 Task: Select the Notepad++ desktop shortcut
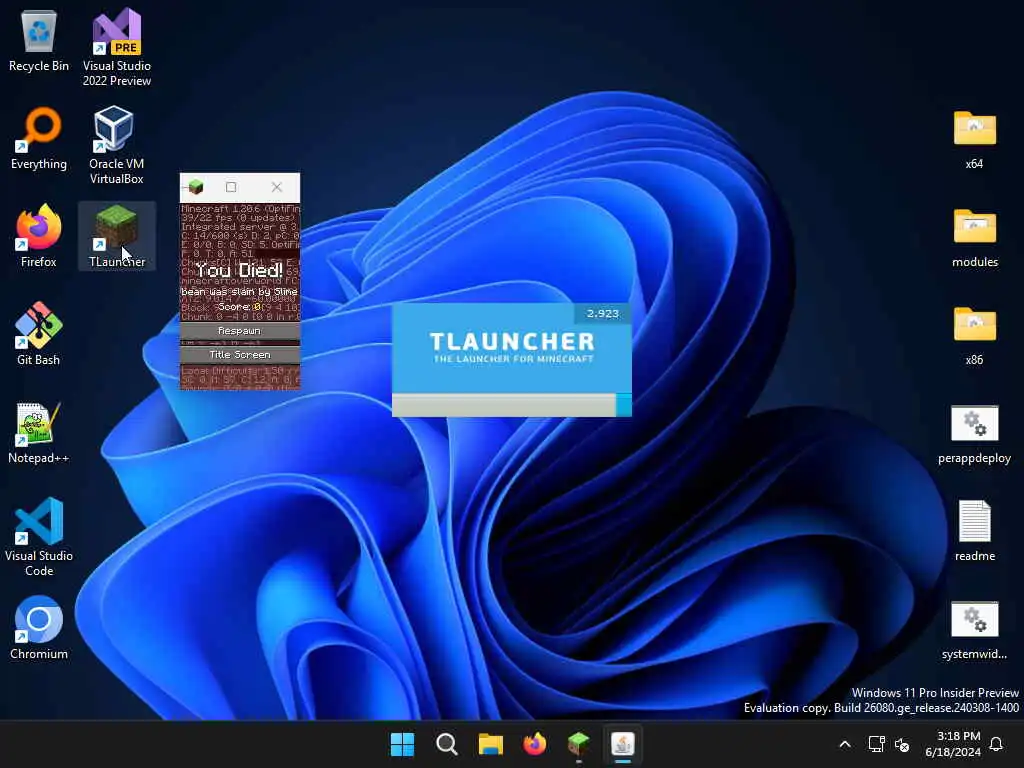(x=39, y=433)
